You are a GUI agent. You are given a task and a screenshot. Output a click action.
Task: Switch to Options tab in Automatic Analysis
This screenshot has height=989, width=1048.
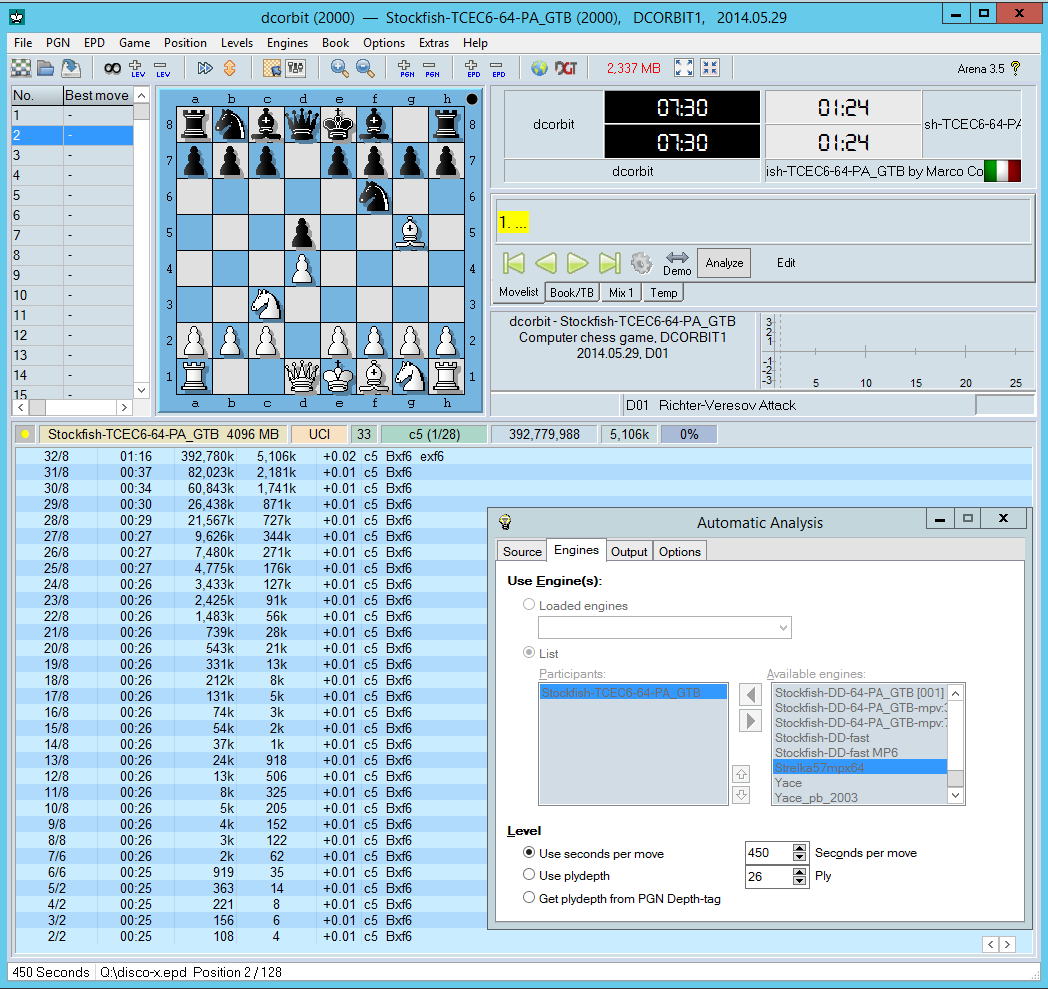680,551
